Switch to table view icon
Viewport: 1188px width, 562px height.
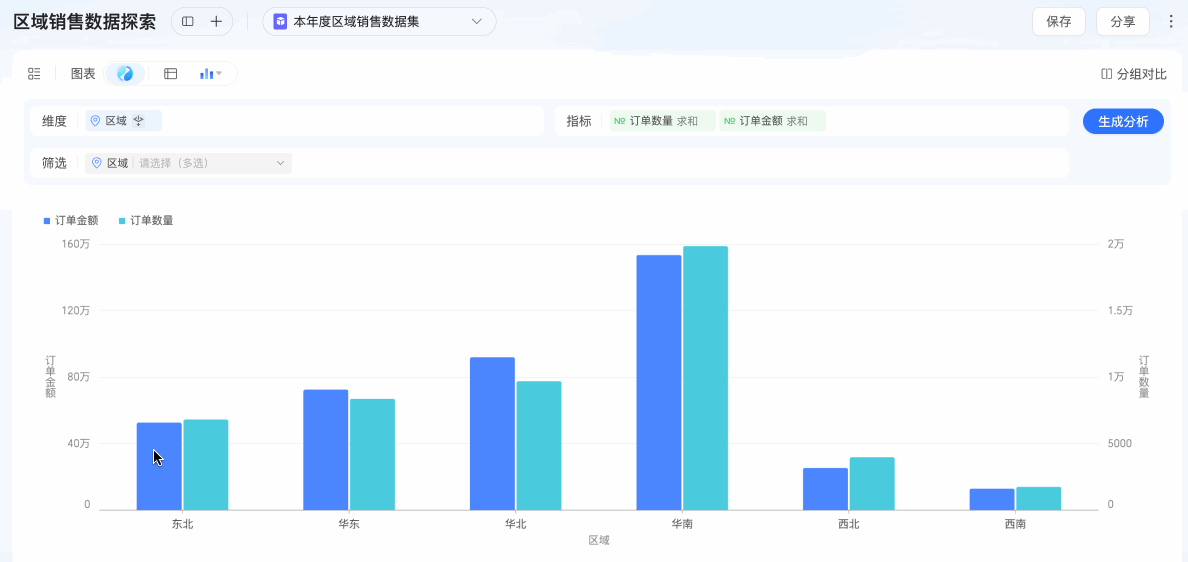point(170,73)
